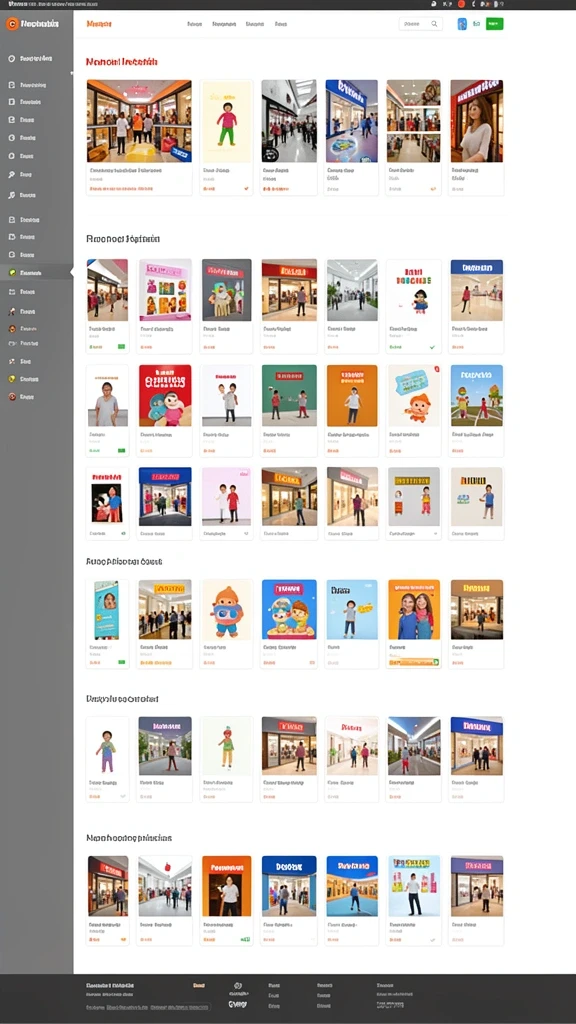Open the orange active tab in top navigation
This screenshot has height=1024, width=576.
click(x=99, y=24)
